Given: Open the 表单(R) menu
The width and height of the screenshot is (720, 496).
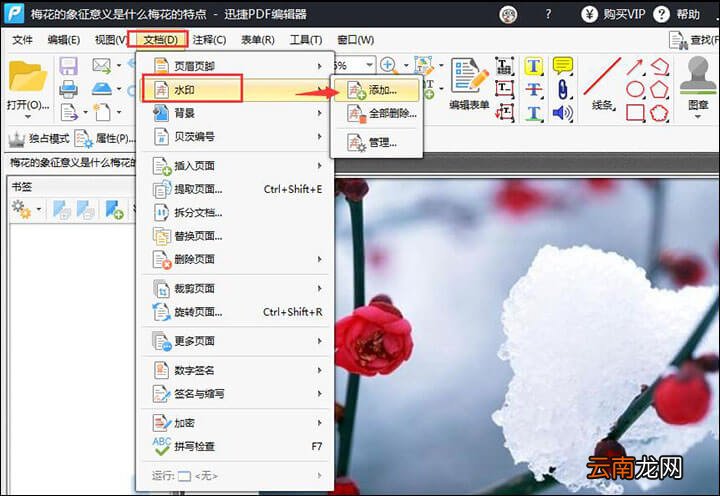Looking at the screenshot, I should pos(258,40).
